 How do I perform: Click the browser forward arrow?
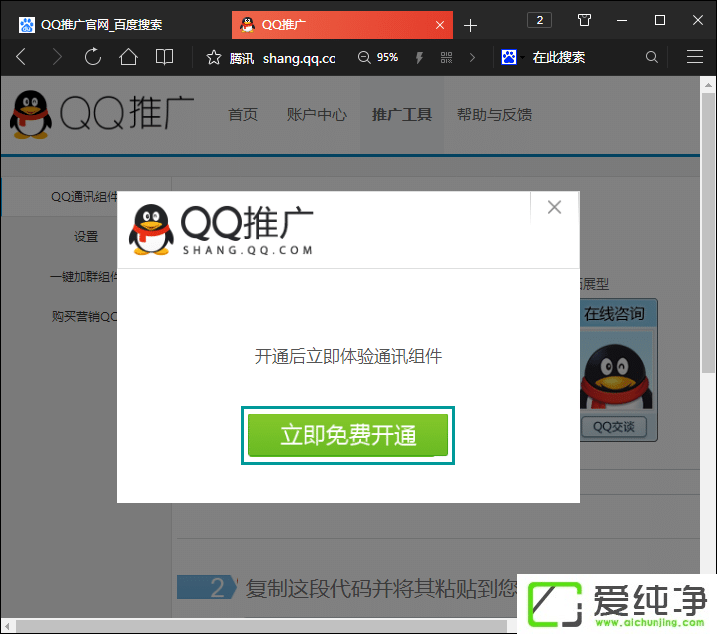[x=57, y=57]
